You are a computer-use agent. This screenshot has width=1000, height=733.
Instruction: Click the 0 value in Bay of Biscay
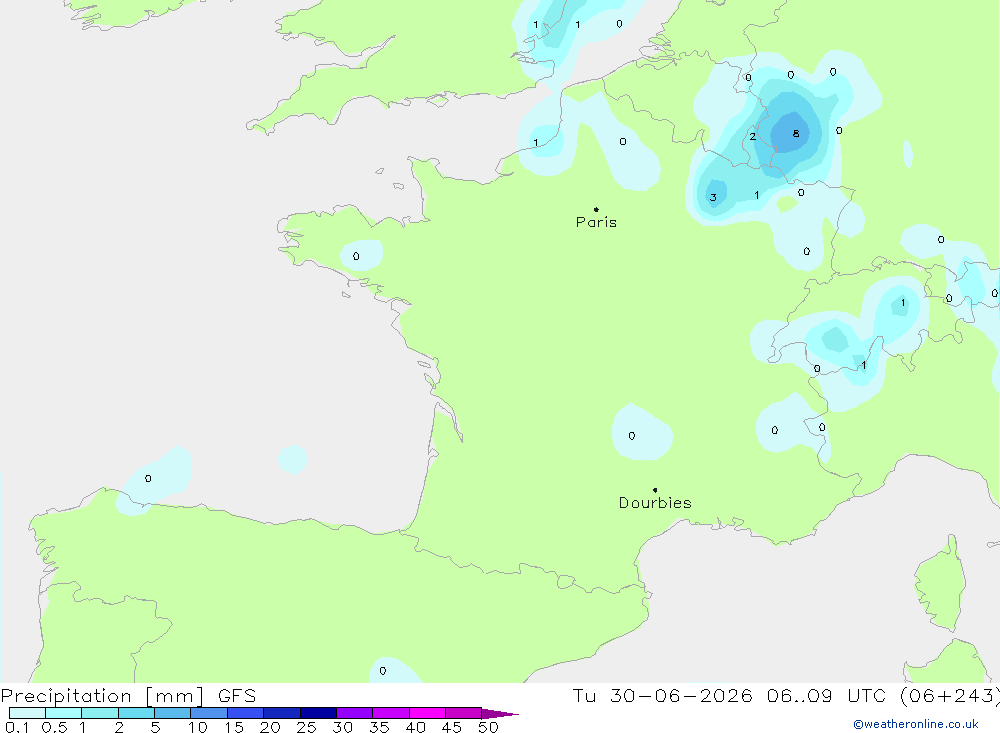pyautogui.click(x=148, y=478)
